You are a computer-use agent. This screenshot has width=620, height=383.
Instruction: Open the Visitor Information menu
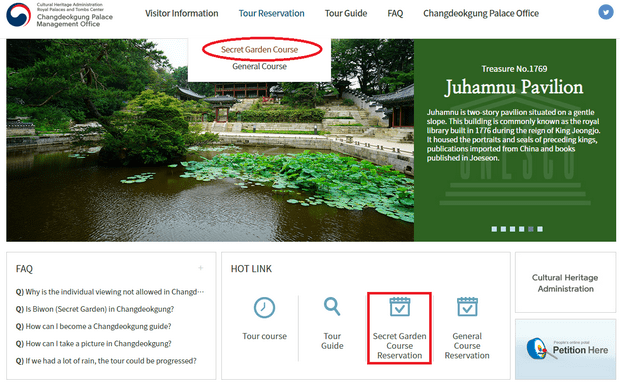181,13
